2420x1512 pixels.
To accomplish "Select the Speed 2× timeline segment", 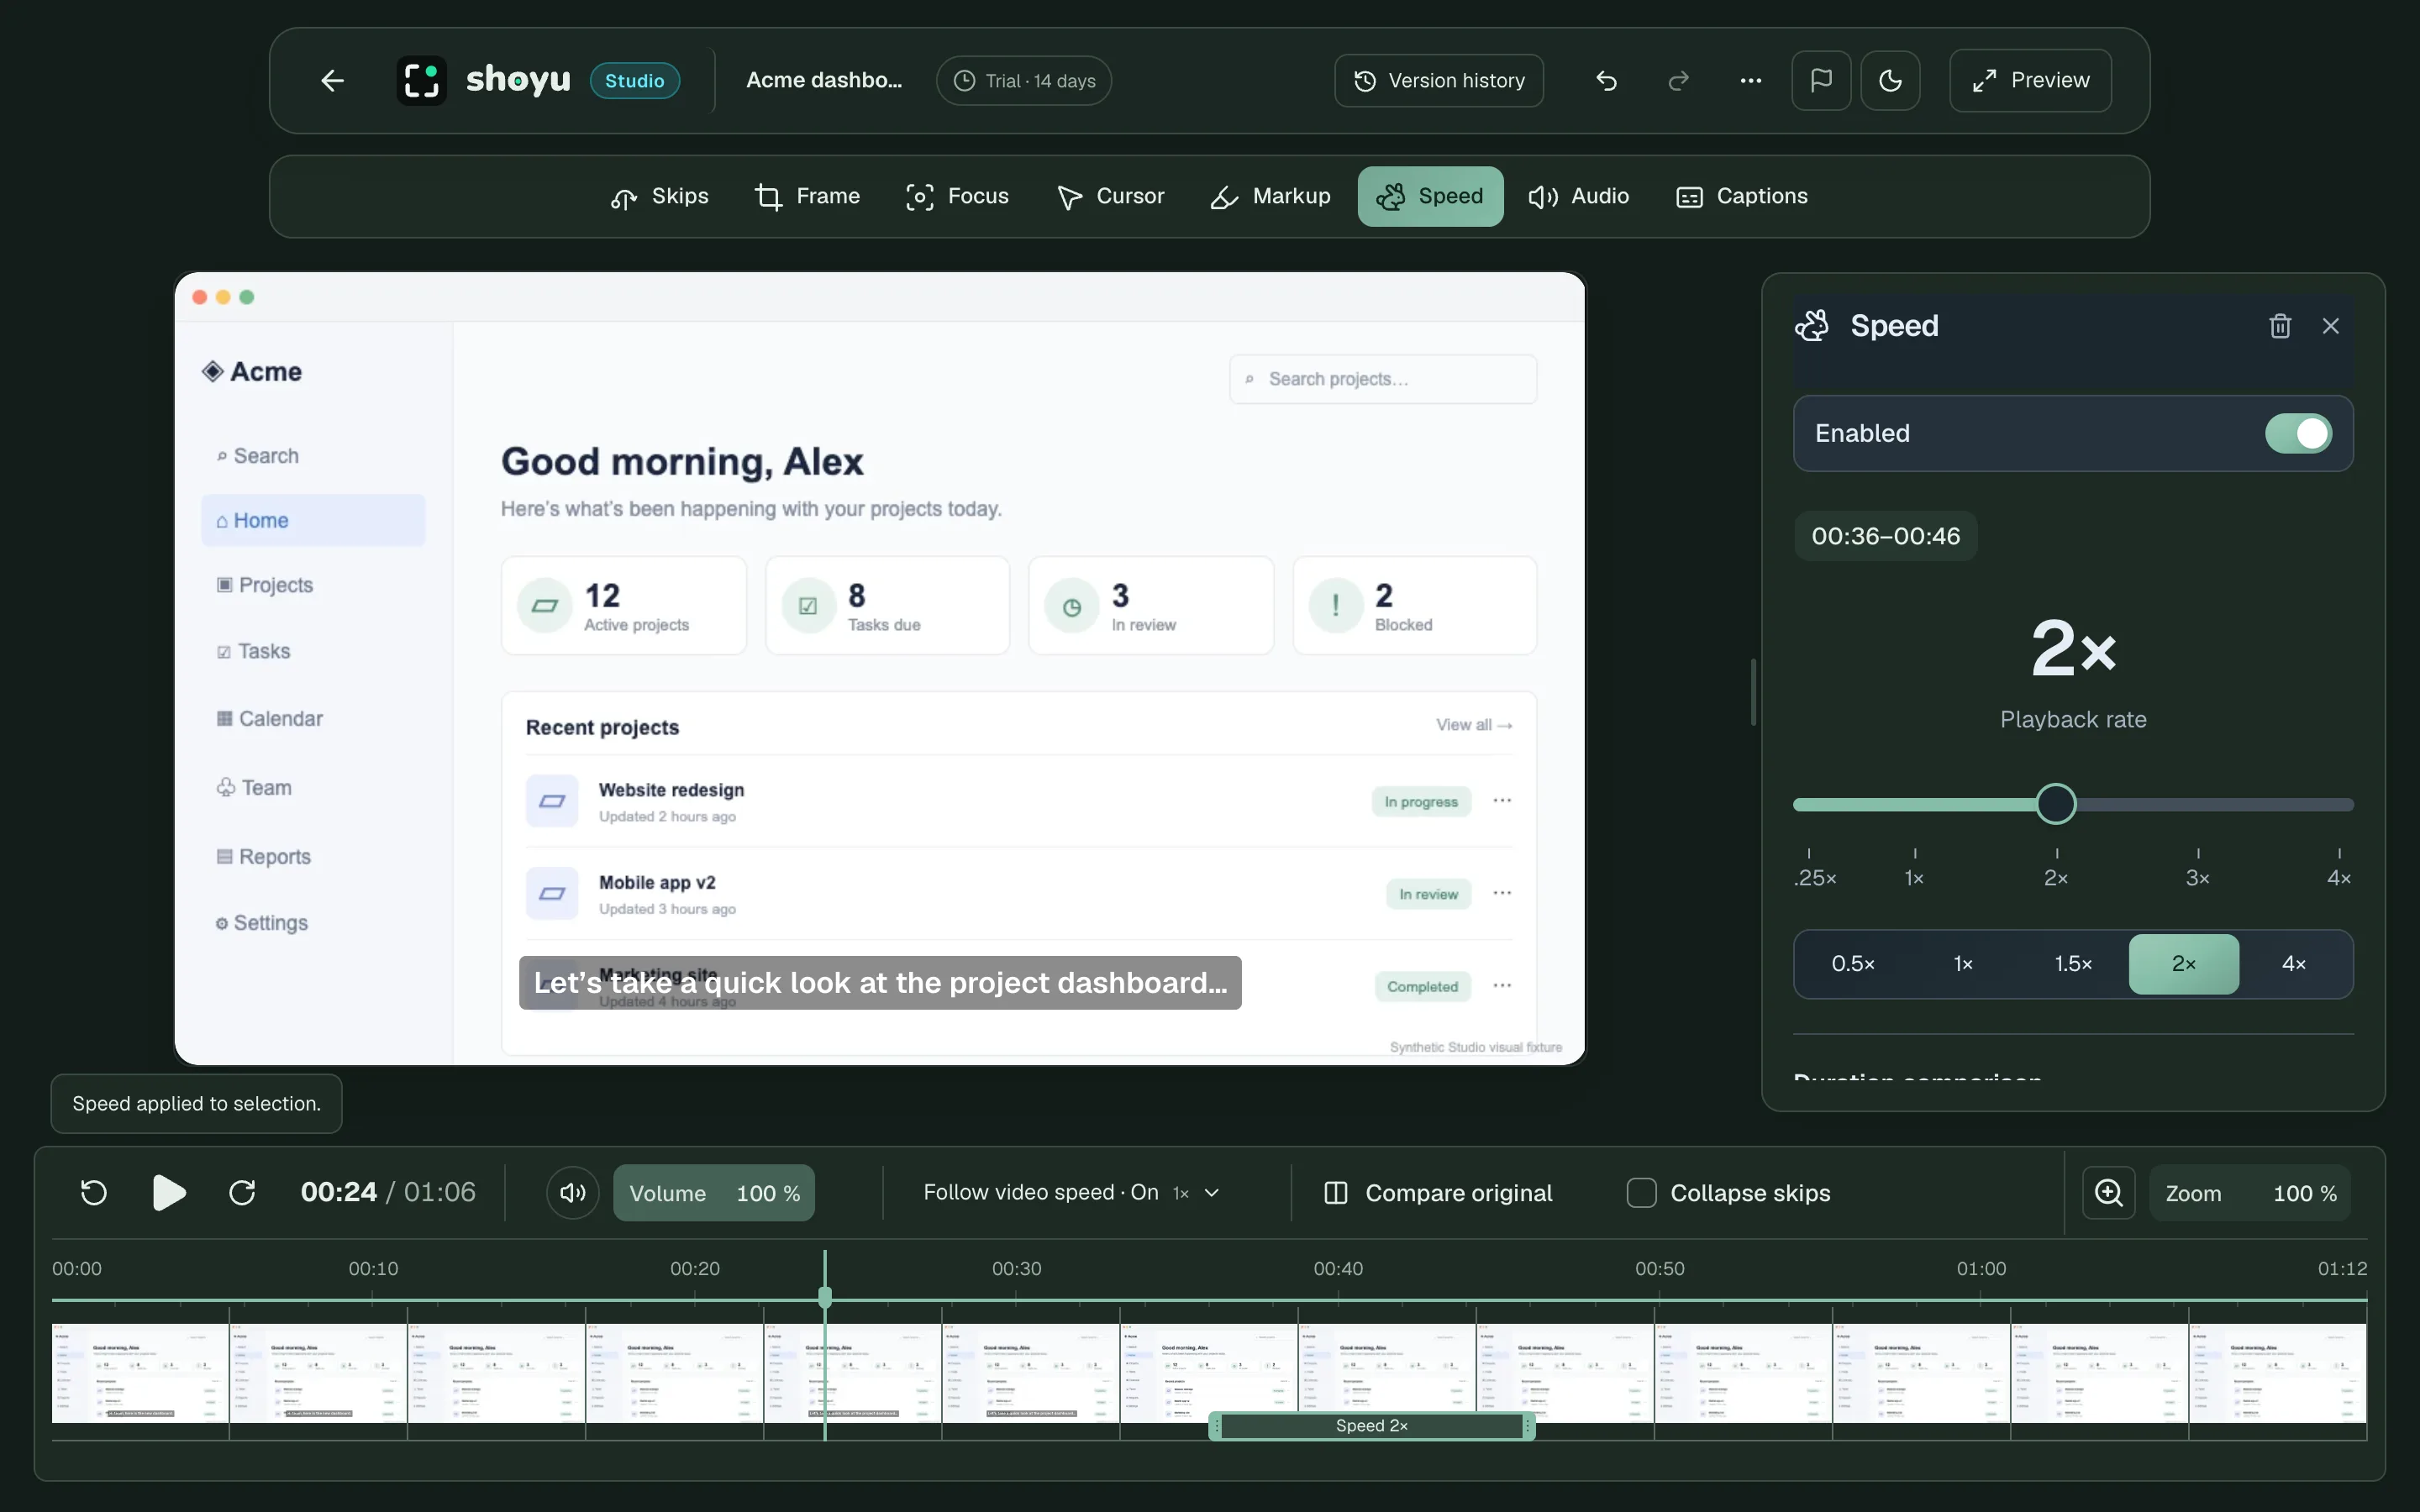I will click(x=1372, y=1426).
